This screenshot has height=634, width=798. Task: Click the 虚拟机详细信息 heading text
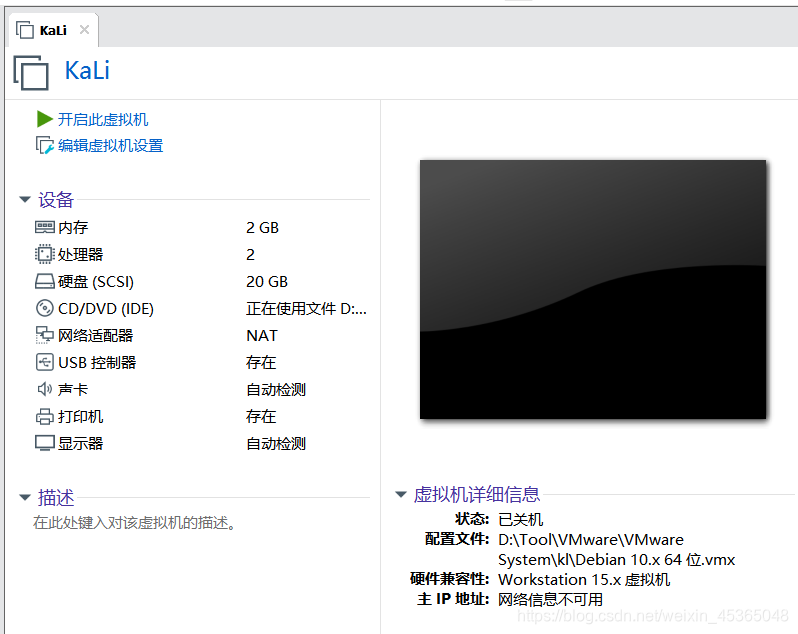[x=476, y=494]
